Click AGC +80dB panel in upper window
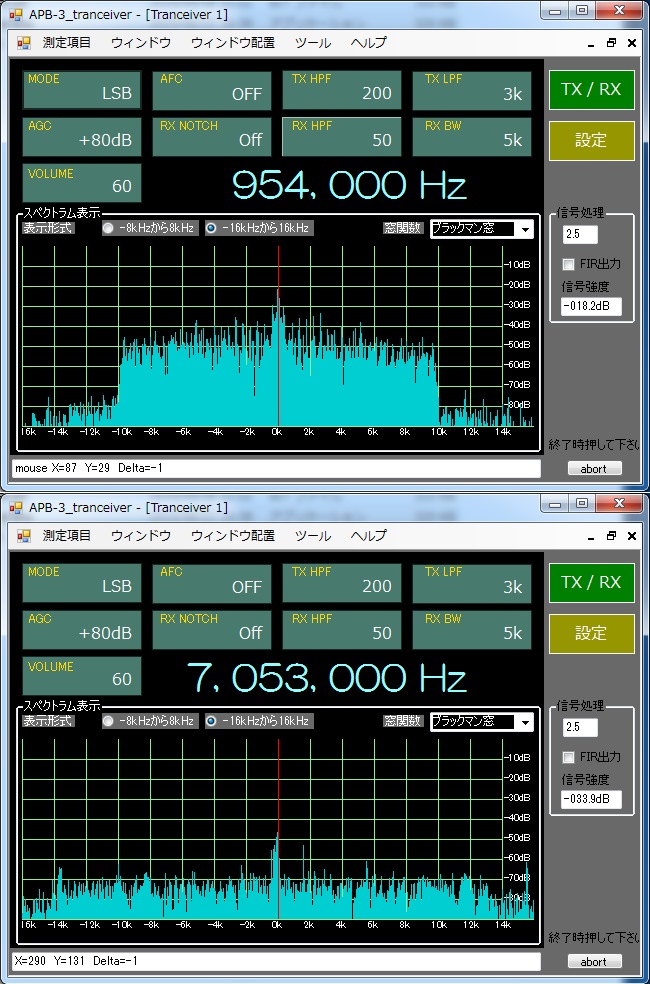Viewport: 650px width, 984px height. click(x=82, y=137)
